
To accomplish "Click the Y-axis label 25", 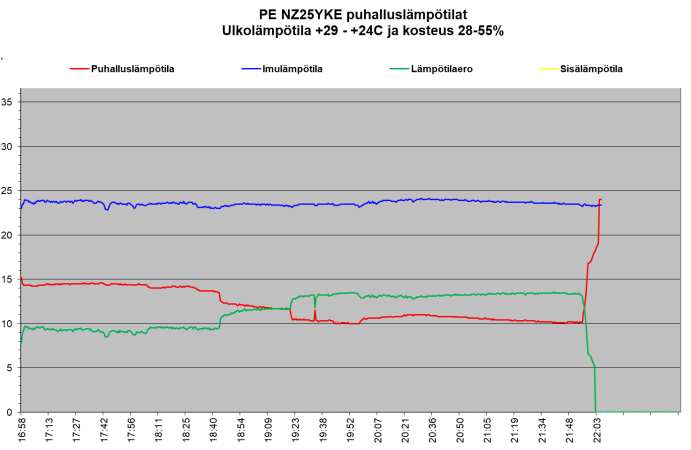I will tap(8, 191).
